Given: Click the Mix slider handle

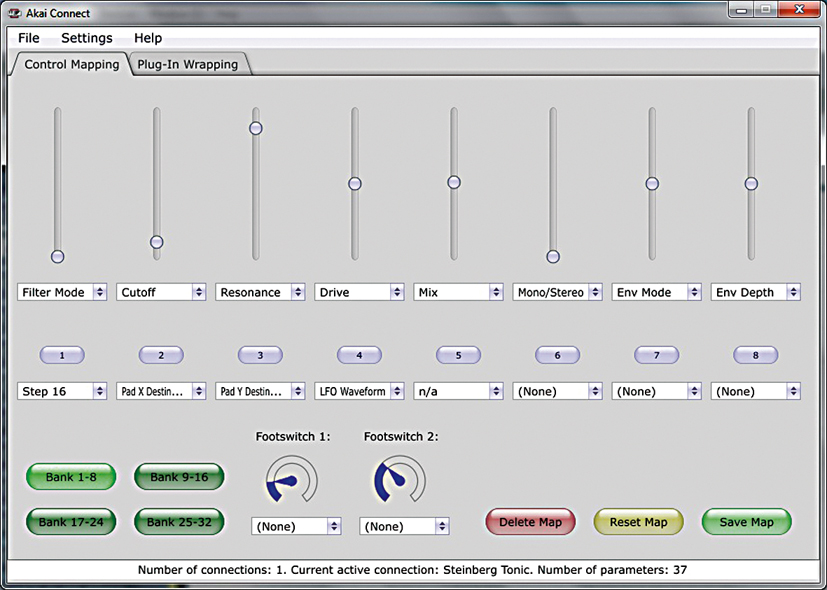Looking at the screenshot, I should [x=454, y=182].
